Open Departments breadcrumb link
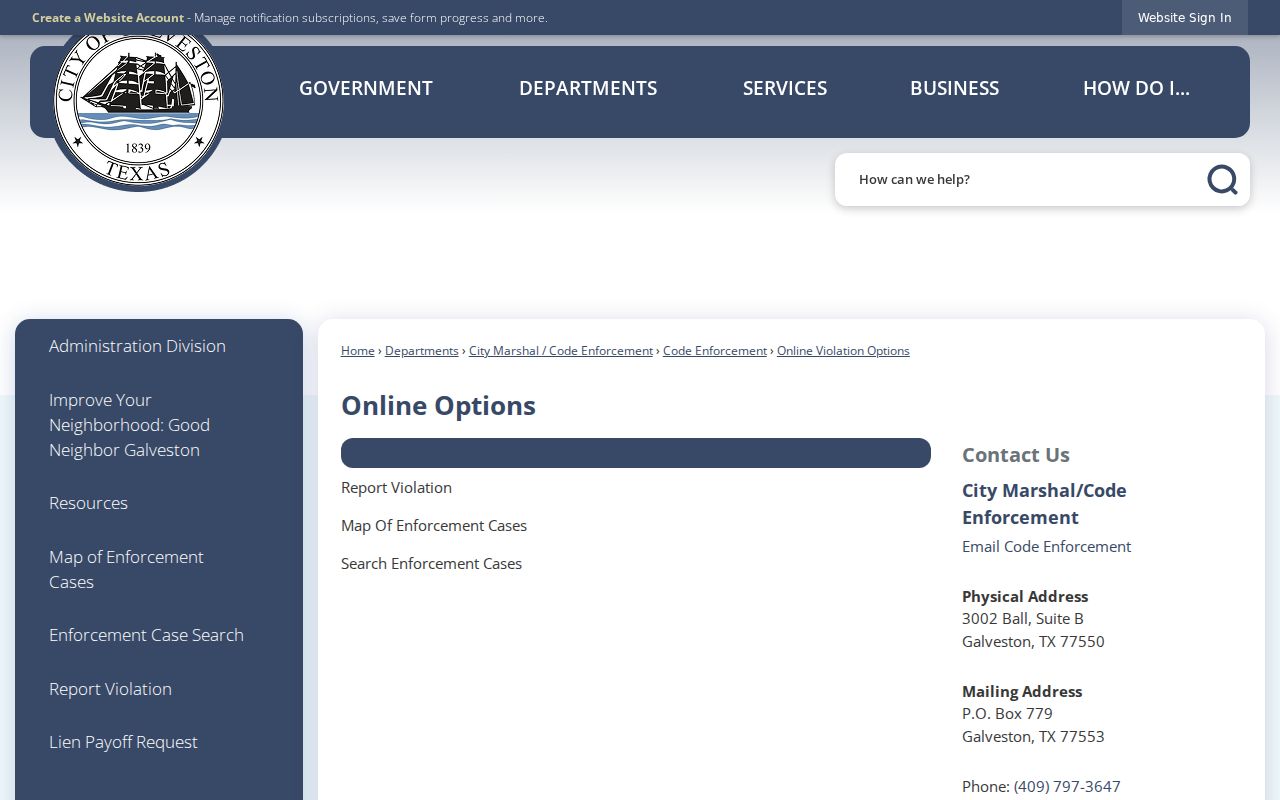 tap(422, 351)
